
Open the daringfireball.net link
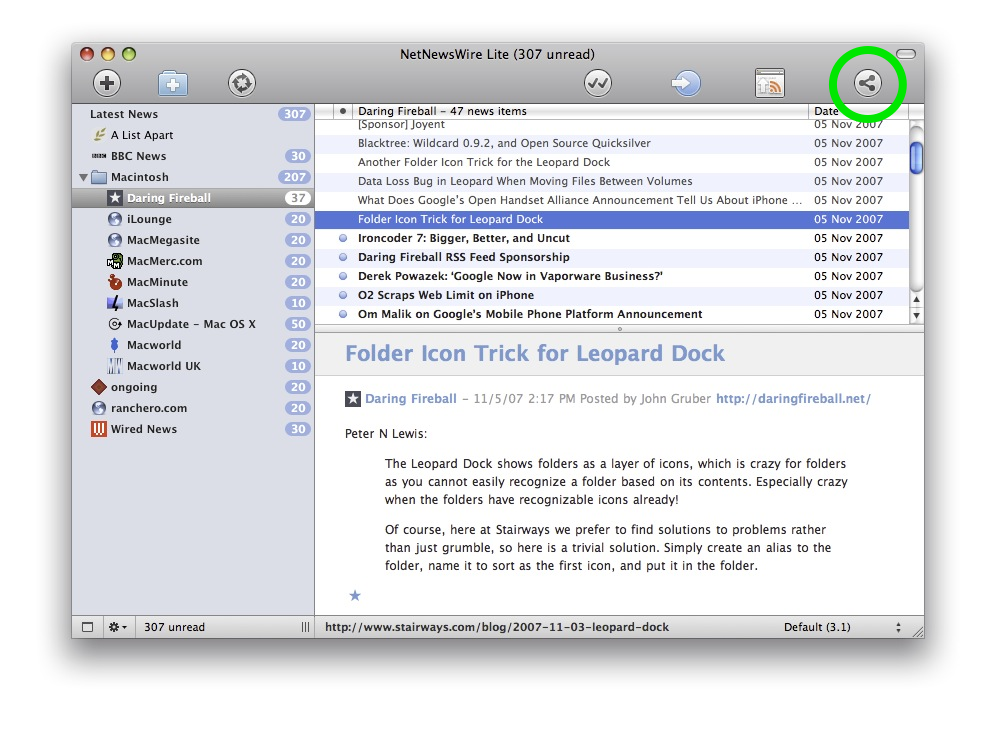tap(793, 399)
